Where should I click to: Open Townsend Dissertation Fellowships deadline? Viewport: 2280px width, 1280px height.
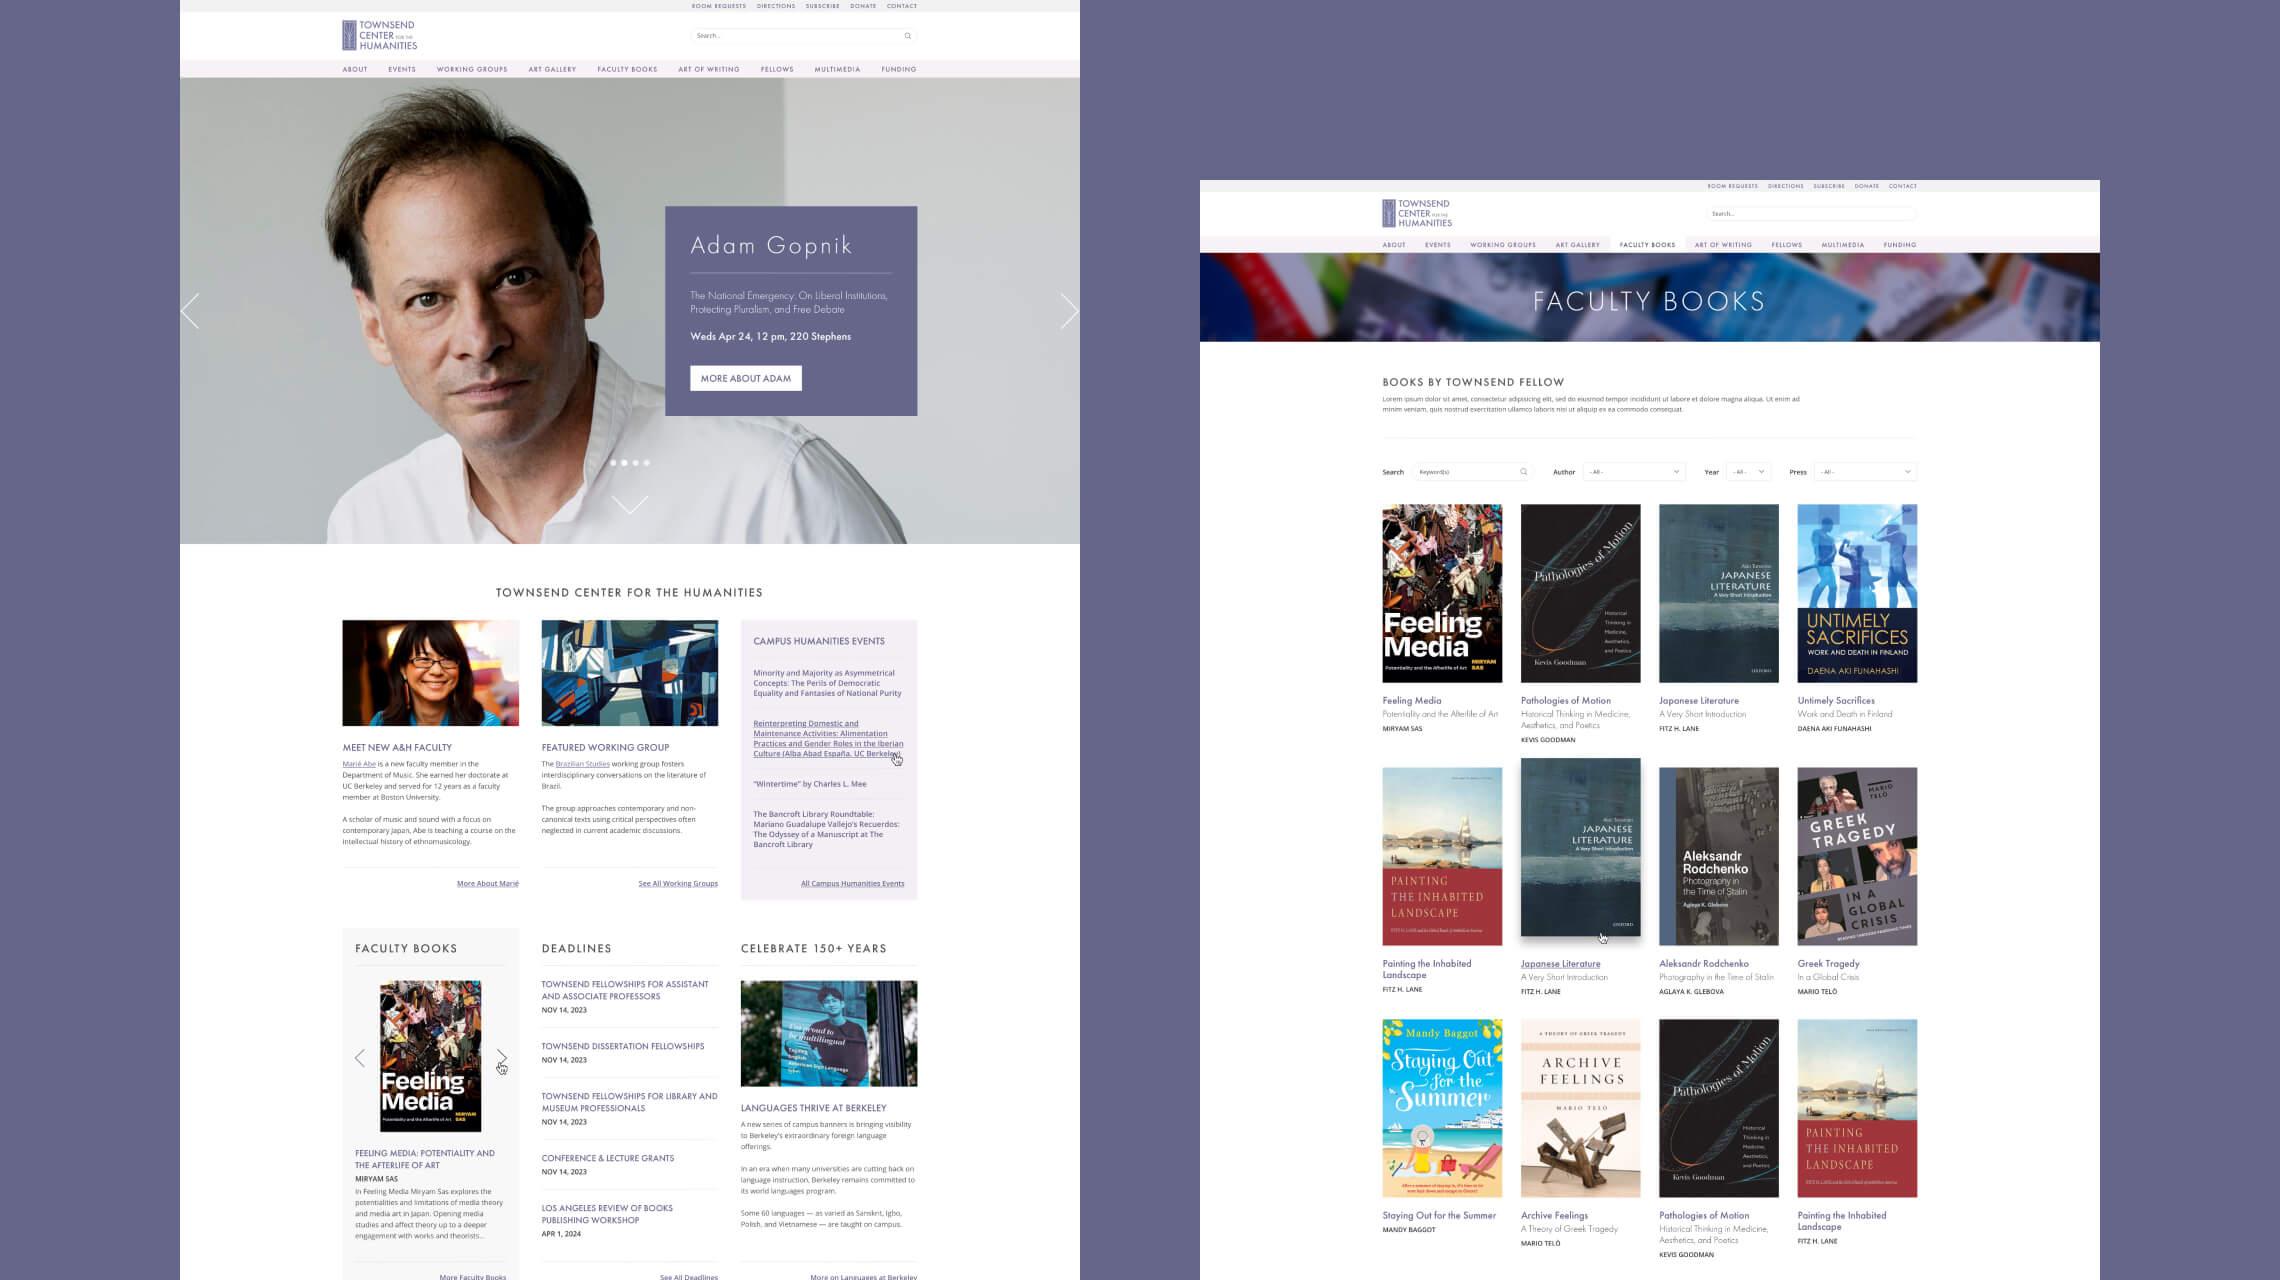(x=623, y=1046)
